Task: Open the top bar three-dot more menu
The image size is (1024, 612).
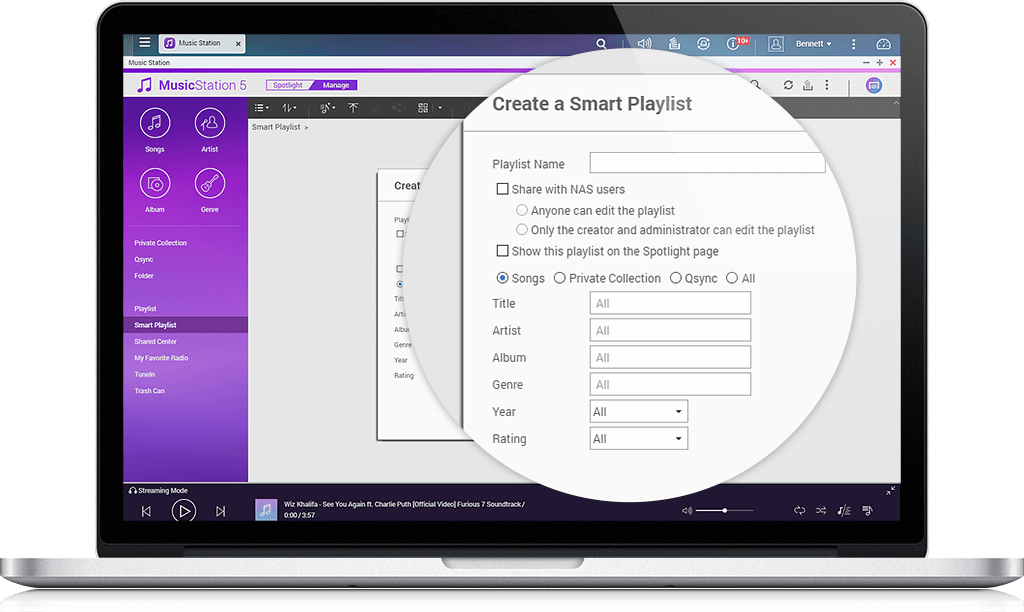Action: (853, 44)
